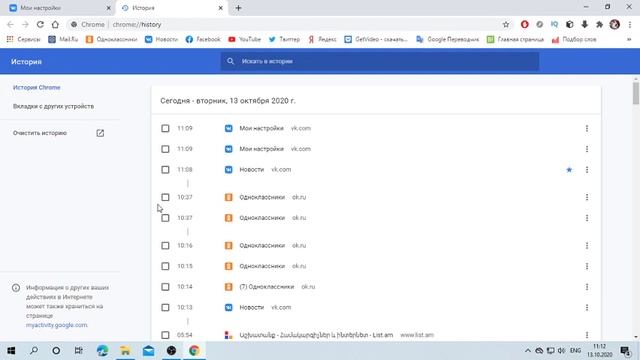Select История Chrome in the sidebar
The height and width of the screenshot is (360, 640).
tap(36, 87)
